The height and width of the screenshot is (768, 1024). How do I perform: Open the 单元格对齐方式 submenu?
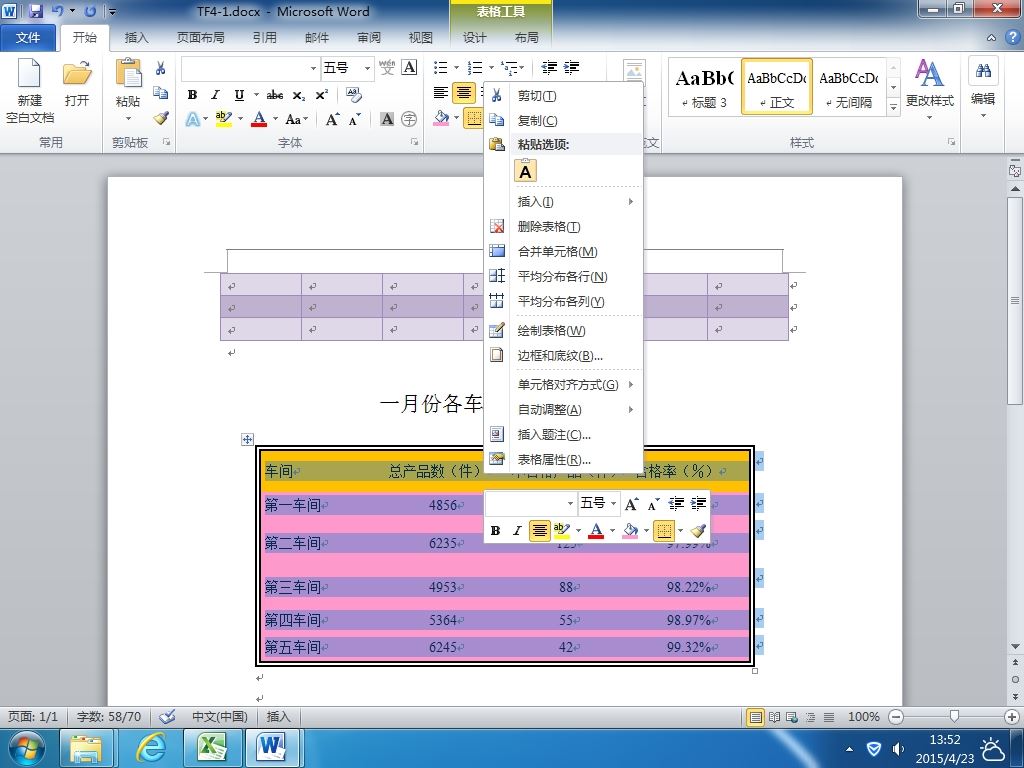coord(567,385)
